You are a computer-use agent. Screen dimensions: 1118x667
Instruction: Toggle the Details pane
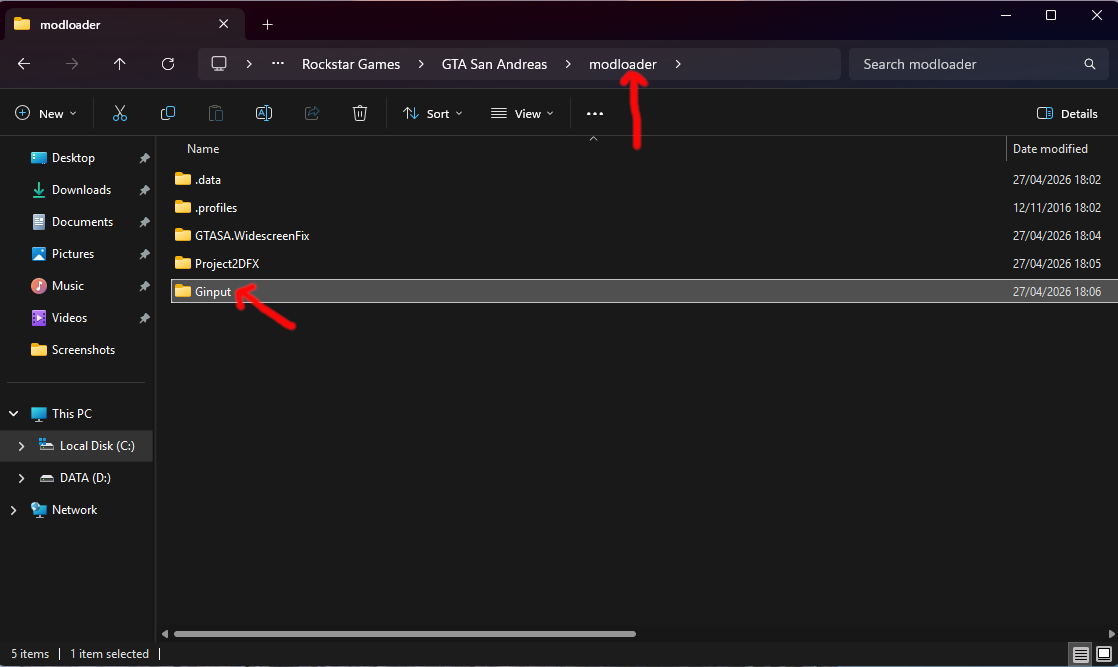click(x=1067, y=113)
